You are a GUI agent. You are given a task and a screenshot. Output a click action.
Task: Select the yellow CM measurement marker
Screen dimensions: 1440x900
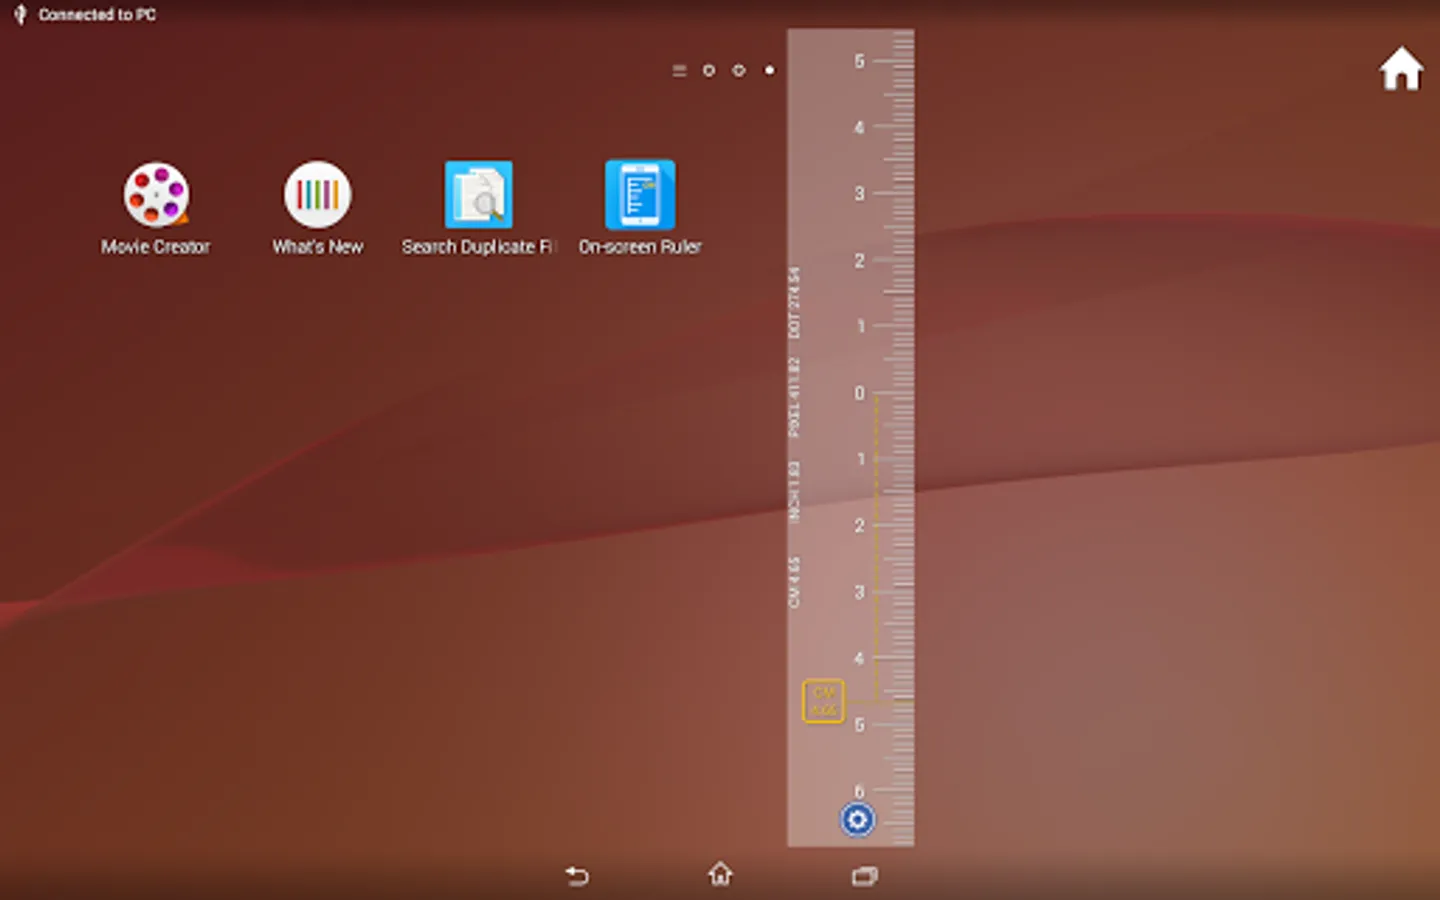(x=823, y=701)
